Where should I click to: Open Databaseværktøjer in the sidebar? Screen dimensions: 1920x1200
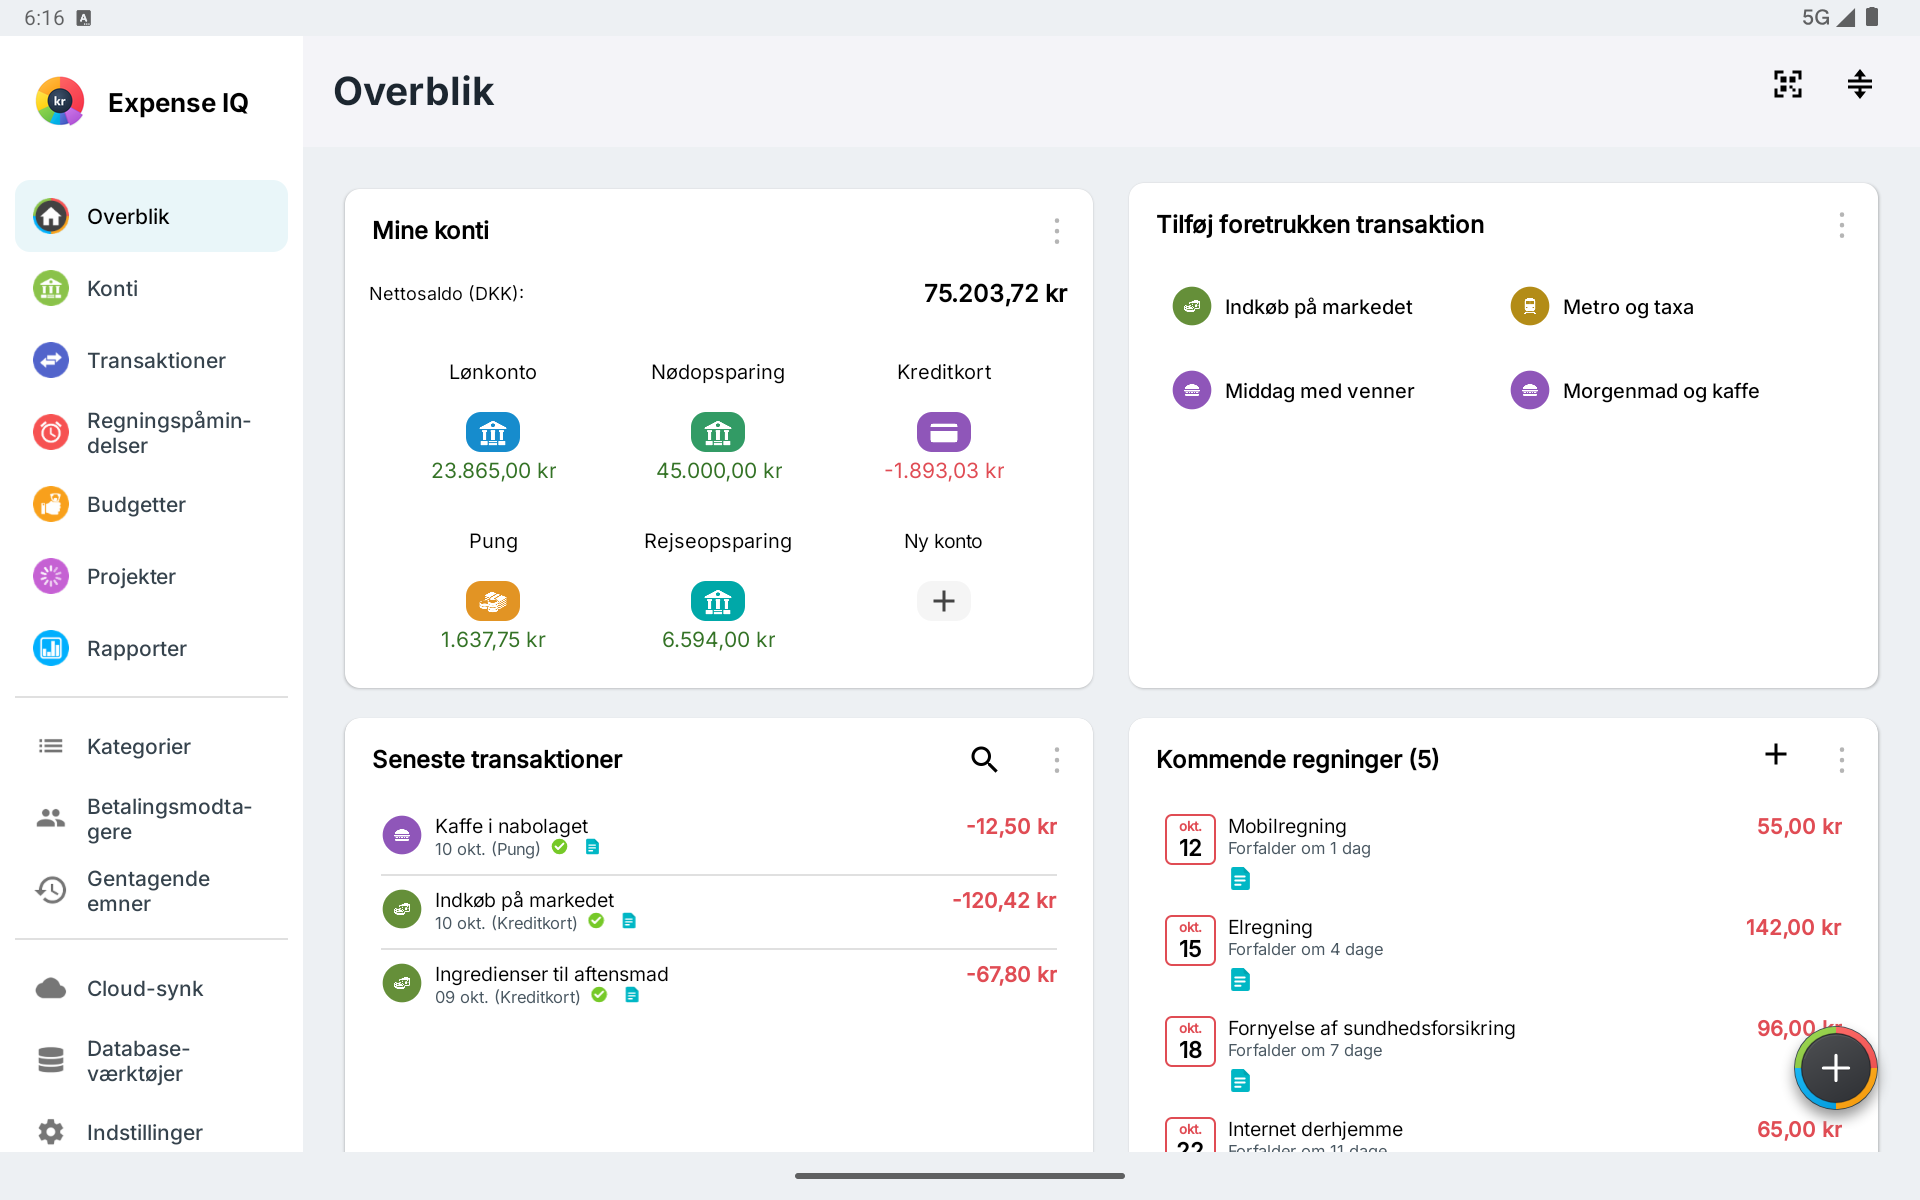[151, 1060]
